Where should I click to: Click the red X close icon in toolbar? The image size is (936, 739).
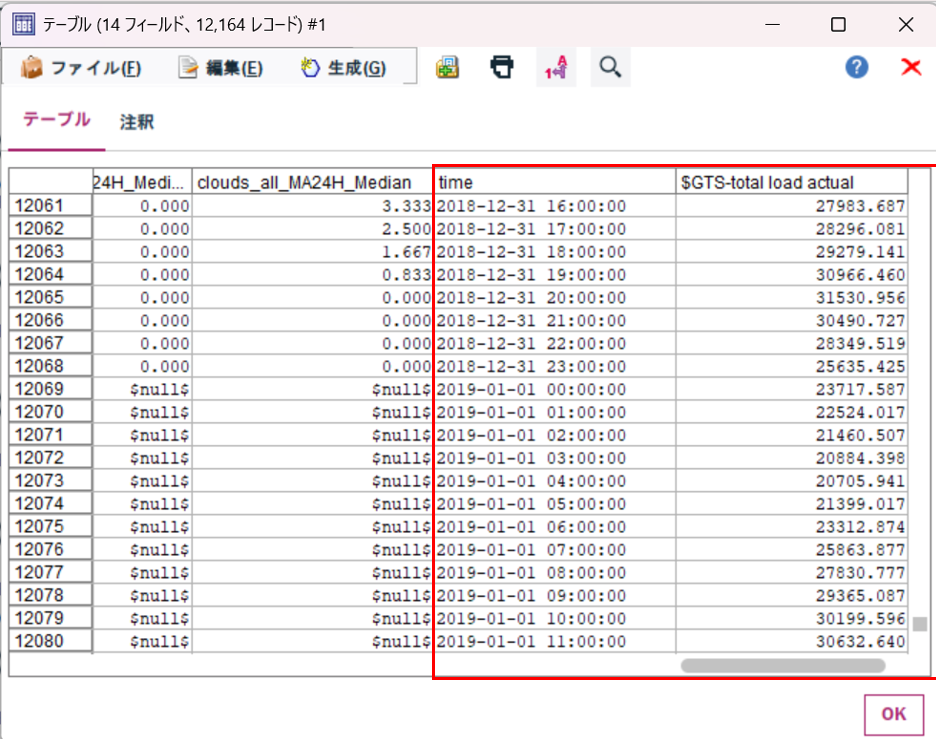click(911, 67)
